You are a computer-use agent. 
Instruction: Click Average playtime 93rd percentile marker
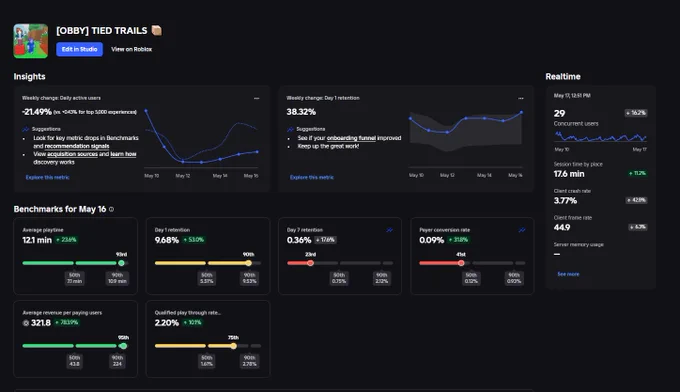click(x=121, y=263)
